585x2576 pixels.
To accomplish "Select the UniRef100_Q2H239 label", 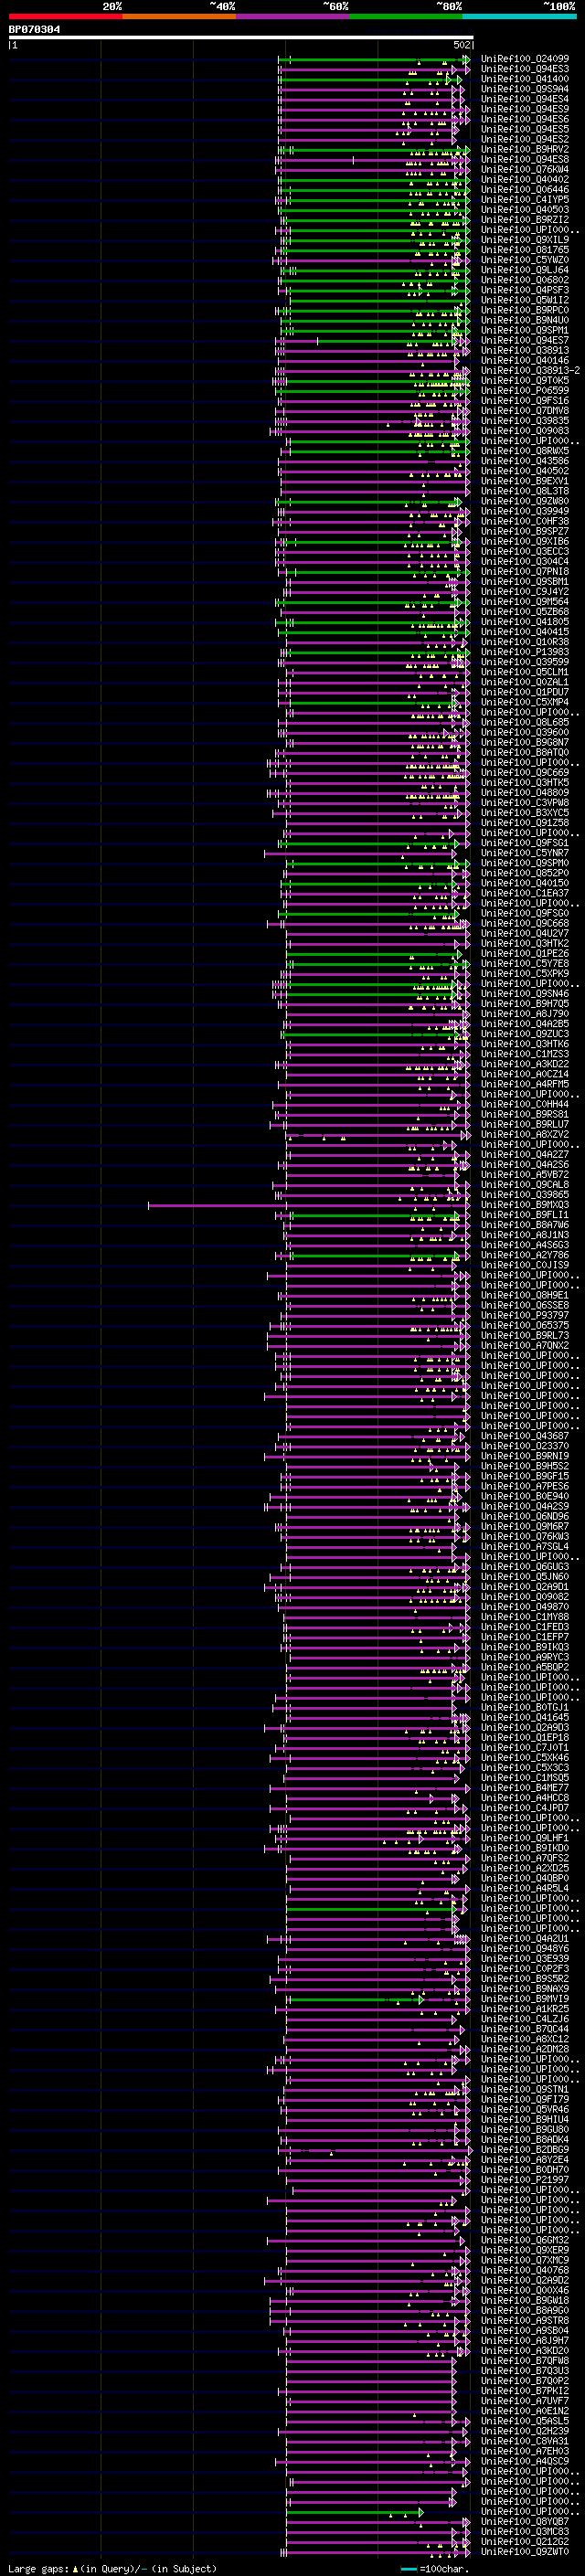I will click(525, 2431).
